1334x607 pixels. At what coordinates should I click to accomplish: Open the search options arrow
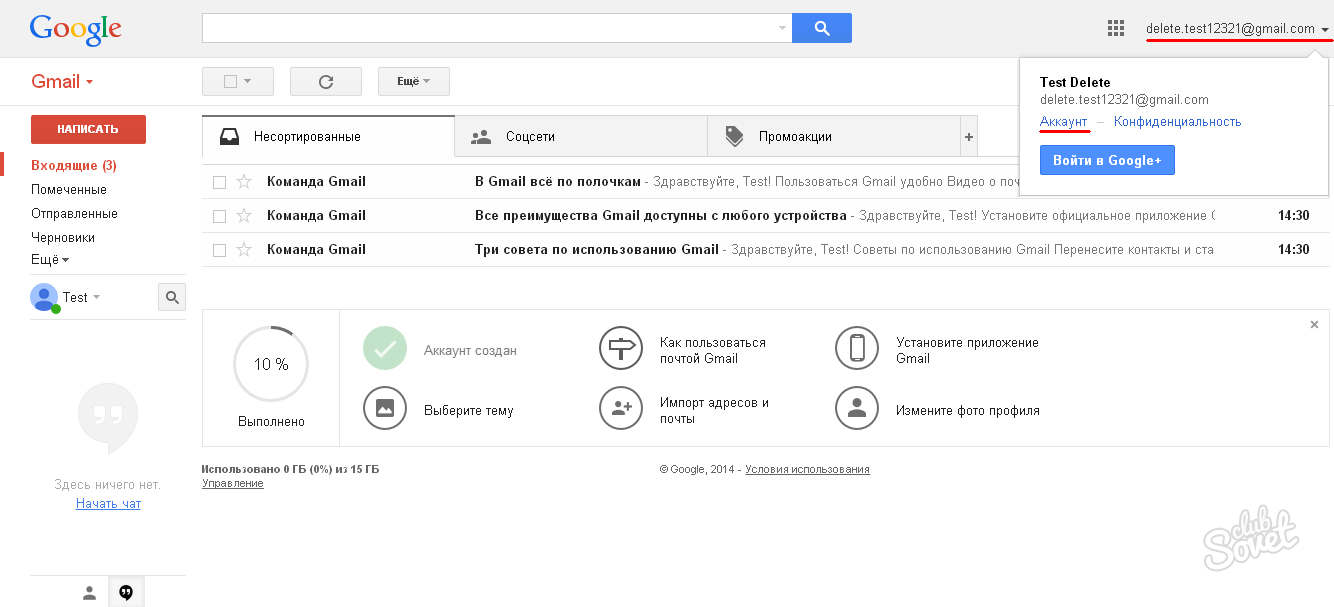pos(782,28)
